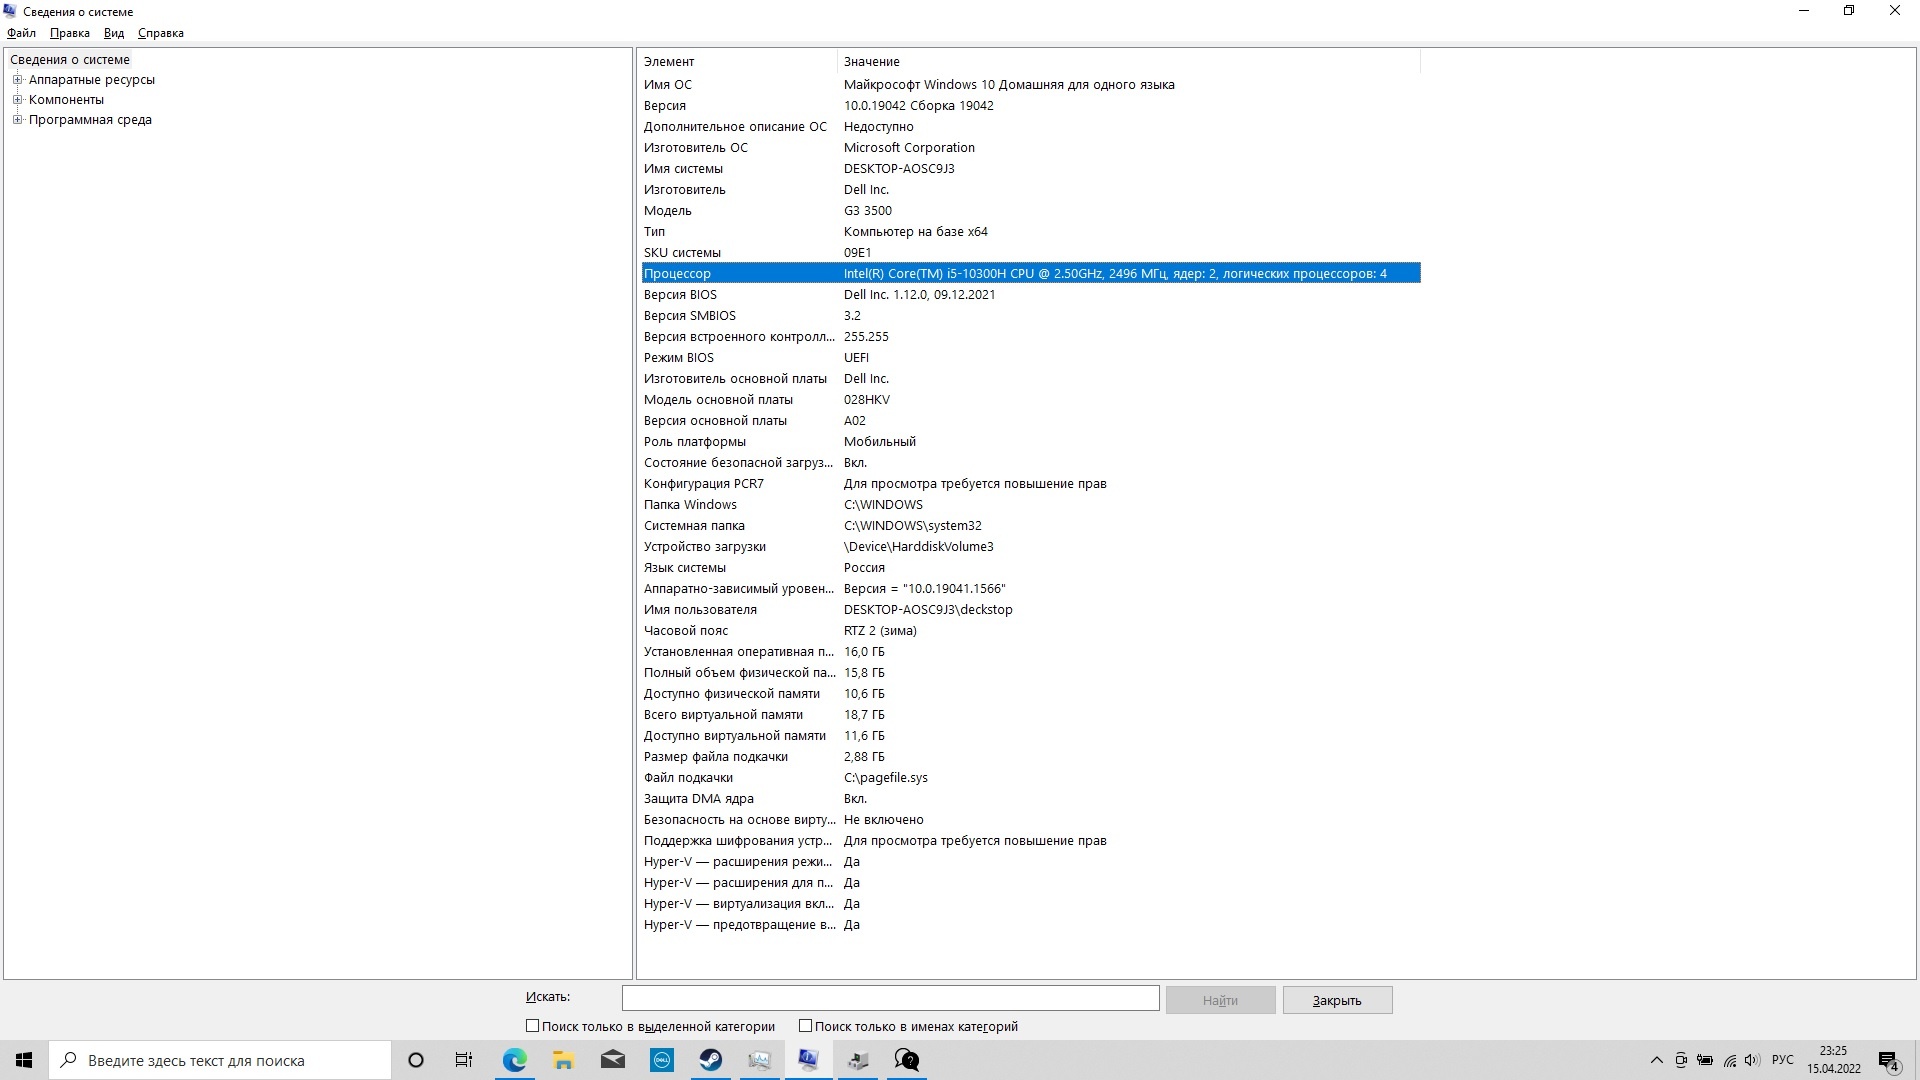Select the Устройство загрузки row
Screen dimensions: 1920x1080
click(1030, 547)
